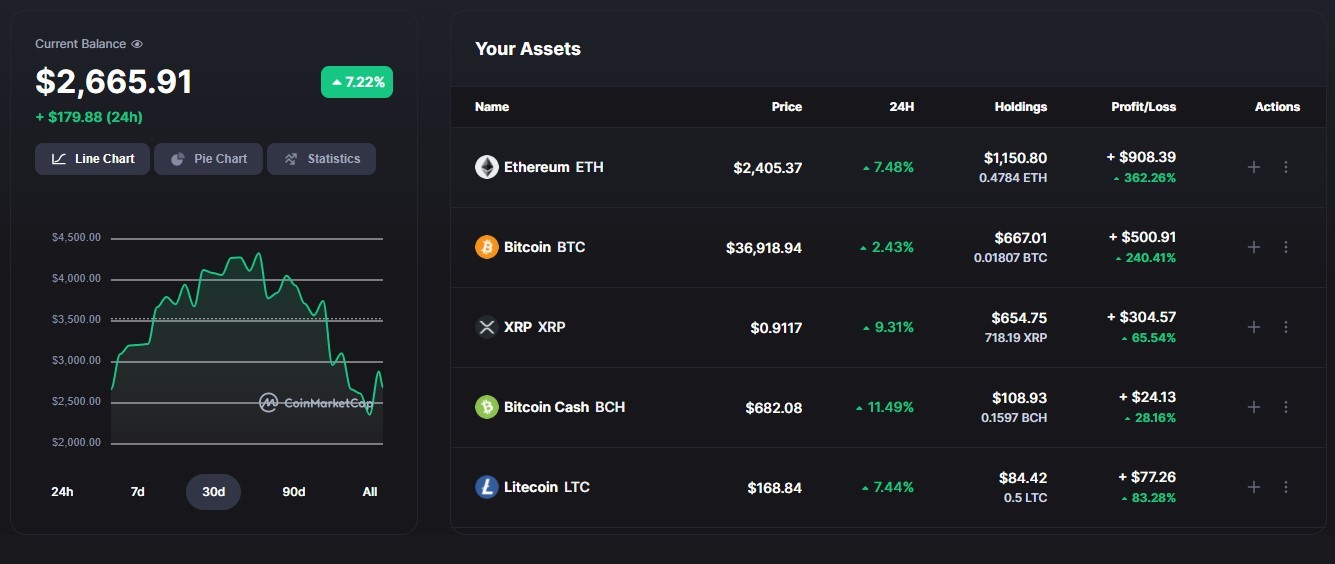Add transaction with Litecoin plus icon
1335x564 pixels.
pos(1254,487)
